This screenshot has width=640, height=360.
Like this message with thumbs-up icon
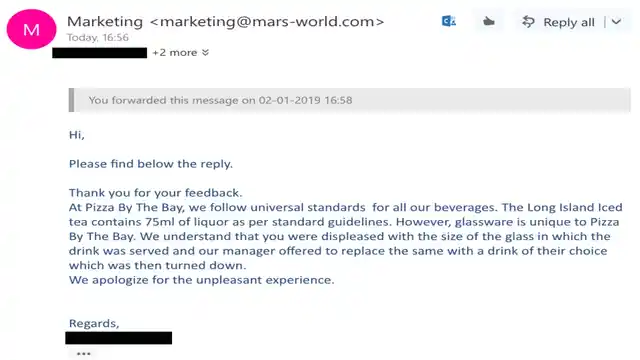489,21
